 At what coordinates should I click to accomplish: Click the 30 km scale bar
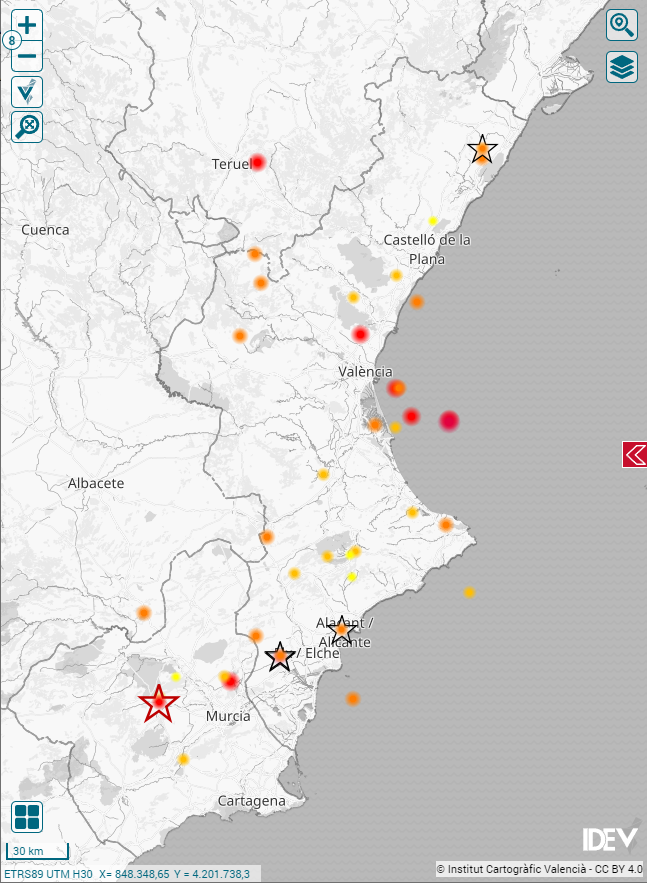click(x=37, y=851)
